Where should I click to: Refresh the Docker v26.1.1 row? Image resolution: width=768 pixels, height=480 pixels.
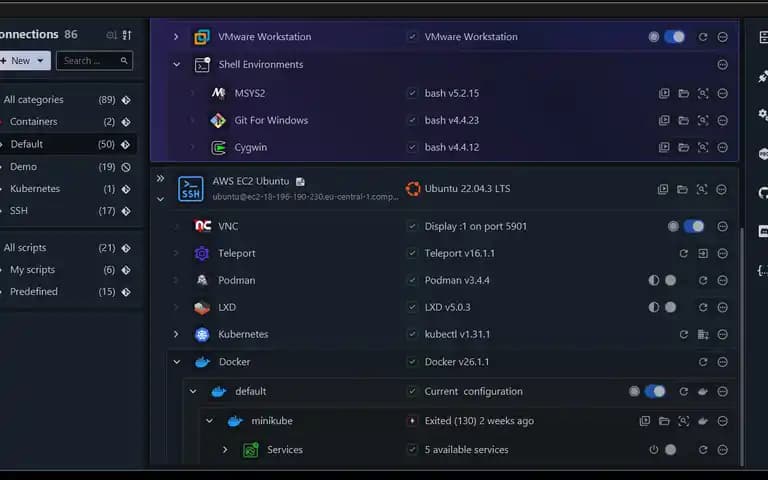703,361
